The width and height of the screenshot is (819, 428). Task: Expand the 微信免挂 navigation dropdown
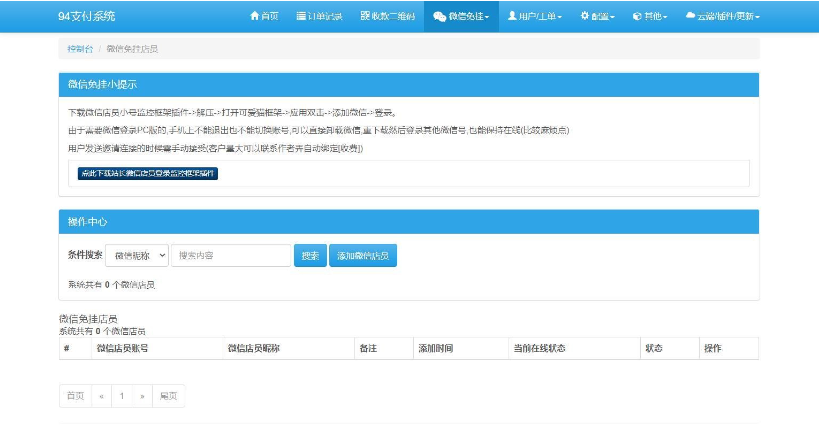coord(461,16)
